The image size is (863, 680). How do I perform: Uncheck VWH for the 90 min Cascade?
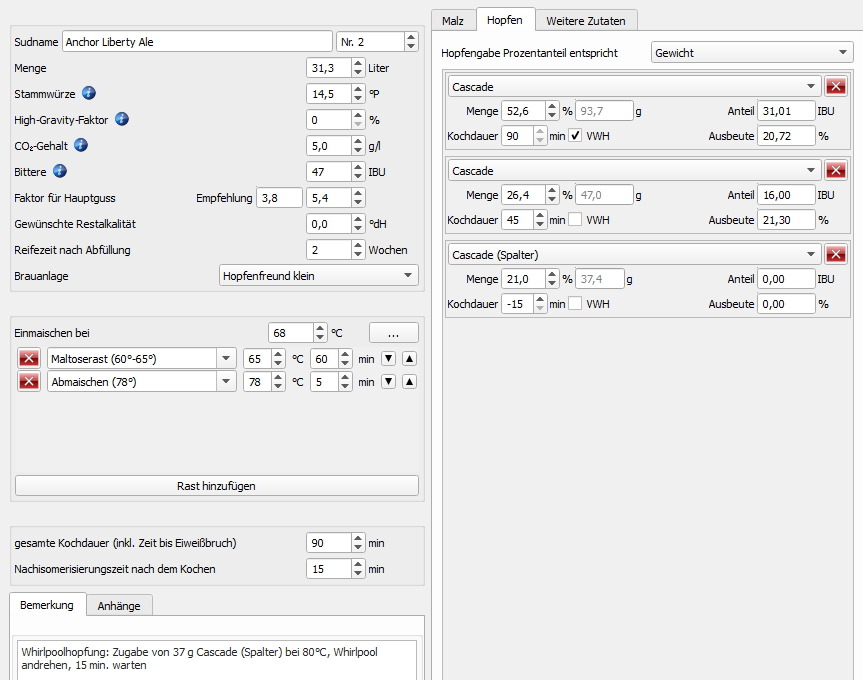[575, 136]
